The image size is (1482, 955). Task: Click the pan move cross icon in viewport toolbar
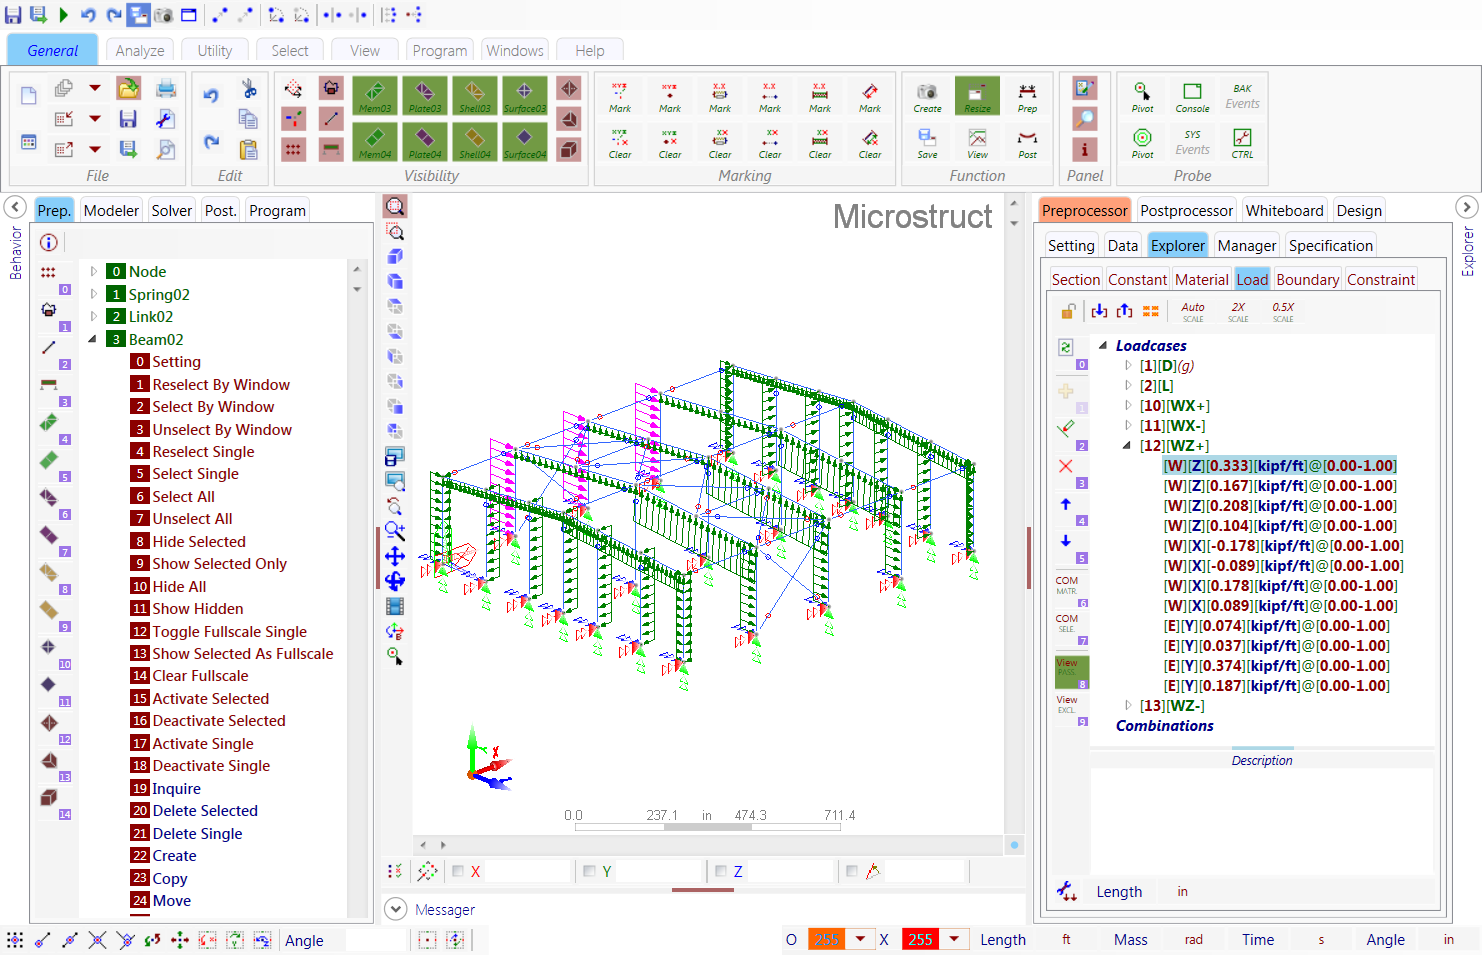click(x=395, y=556)
